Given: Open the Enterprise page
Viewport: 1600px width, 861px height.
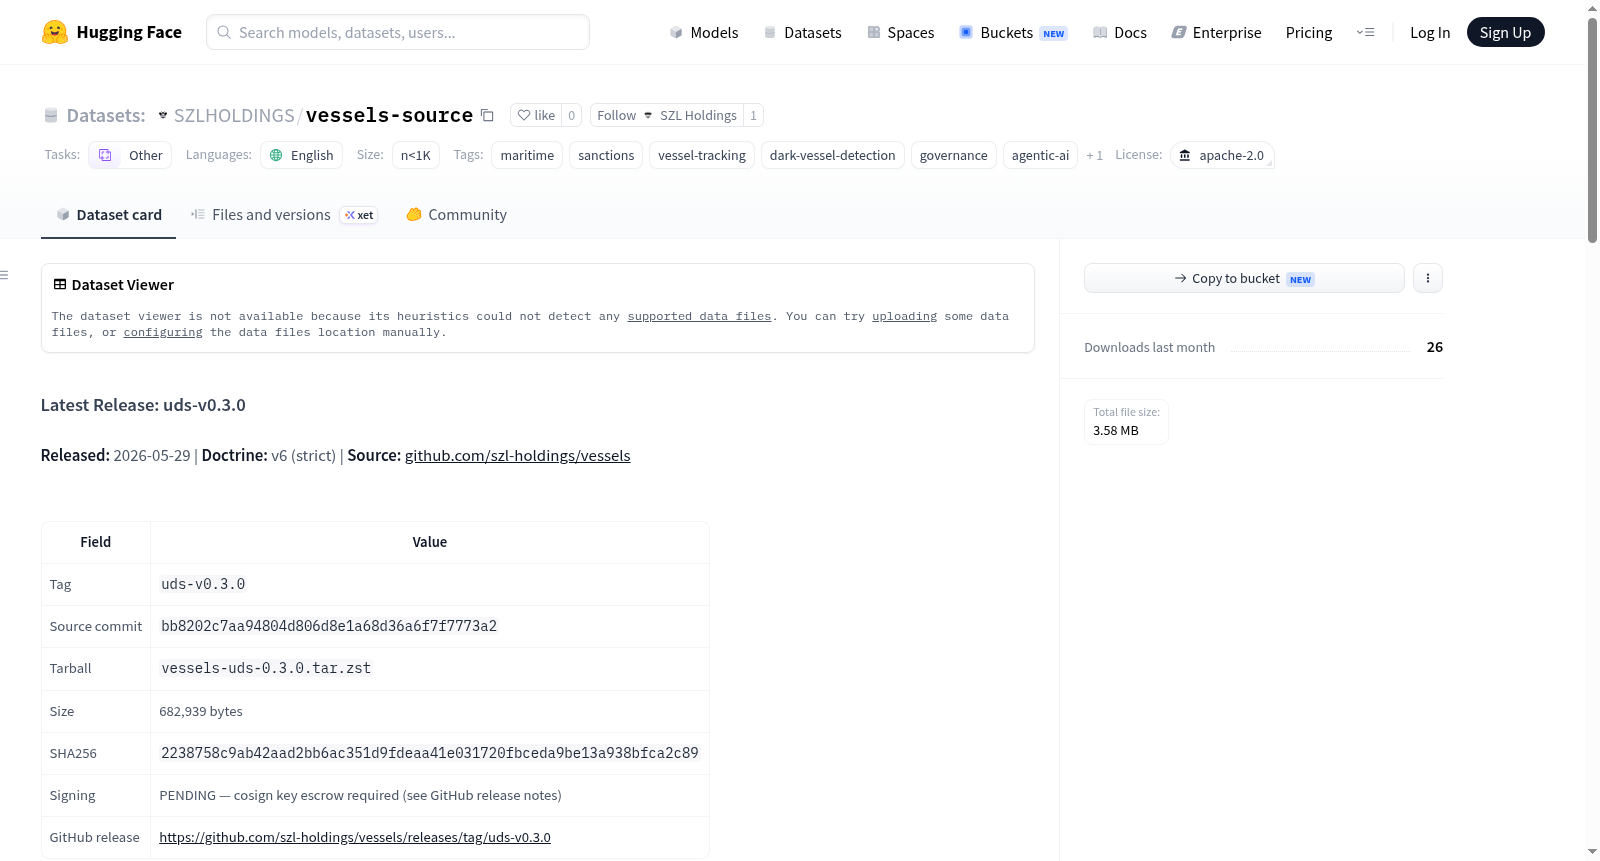Looking at the screenshot, I should [x=1216, y=32].
